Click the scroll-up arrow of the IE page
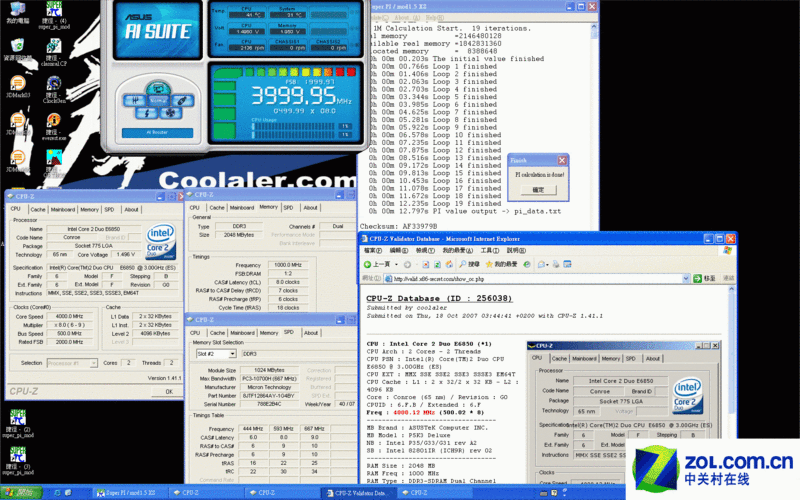 pos(731,289)
